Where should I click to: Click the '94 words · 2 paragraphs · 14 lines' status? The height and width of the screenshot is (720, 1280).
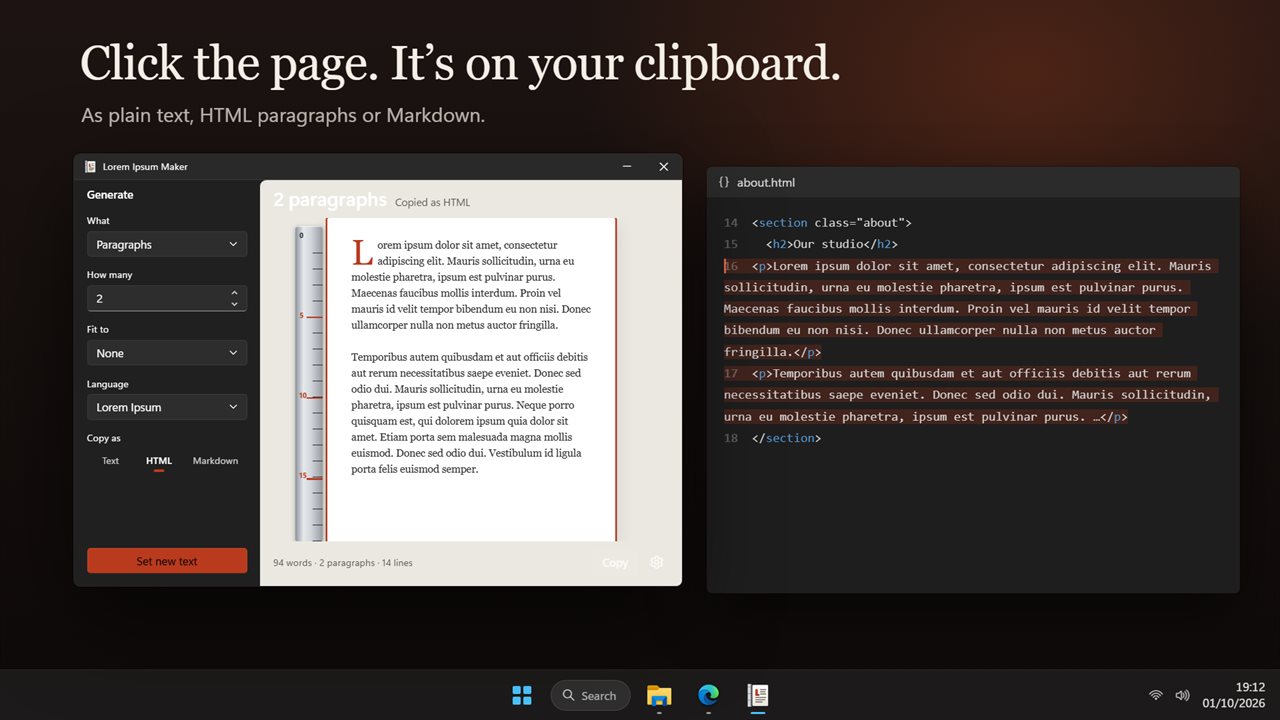pos(343,563)
